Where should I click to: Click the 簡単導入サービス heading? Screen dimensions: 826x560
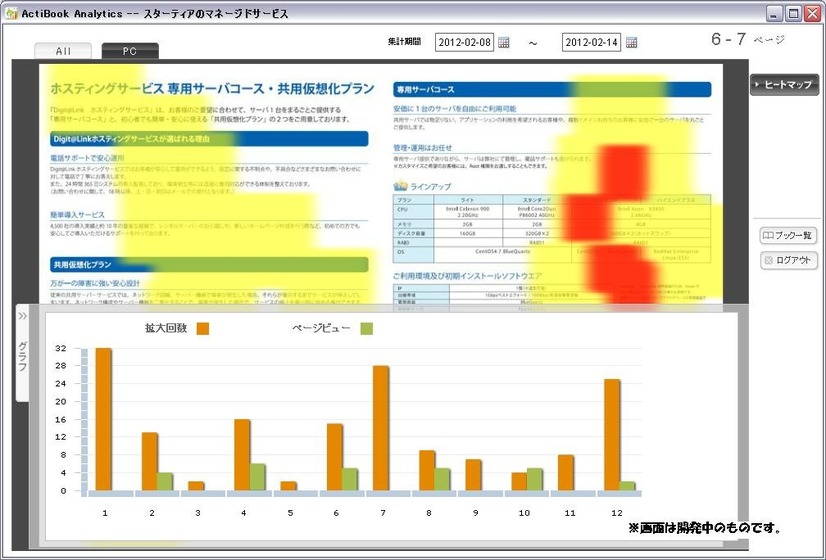coord(77,215)
